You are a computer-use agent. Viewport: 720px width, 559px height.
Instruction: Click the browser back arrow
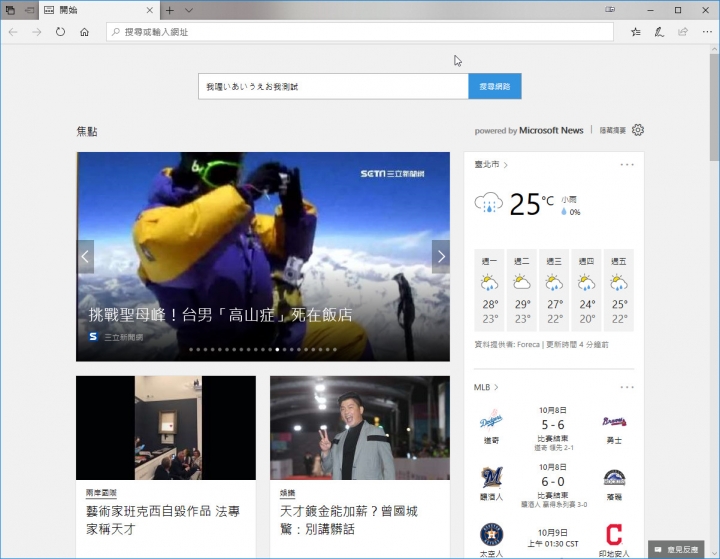pos(13,32)
